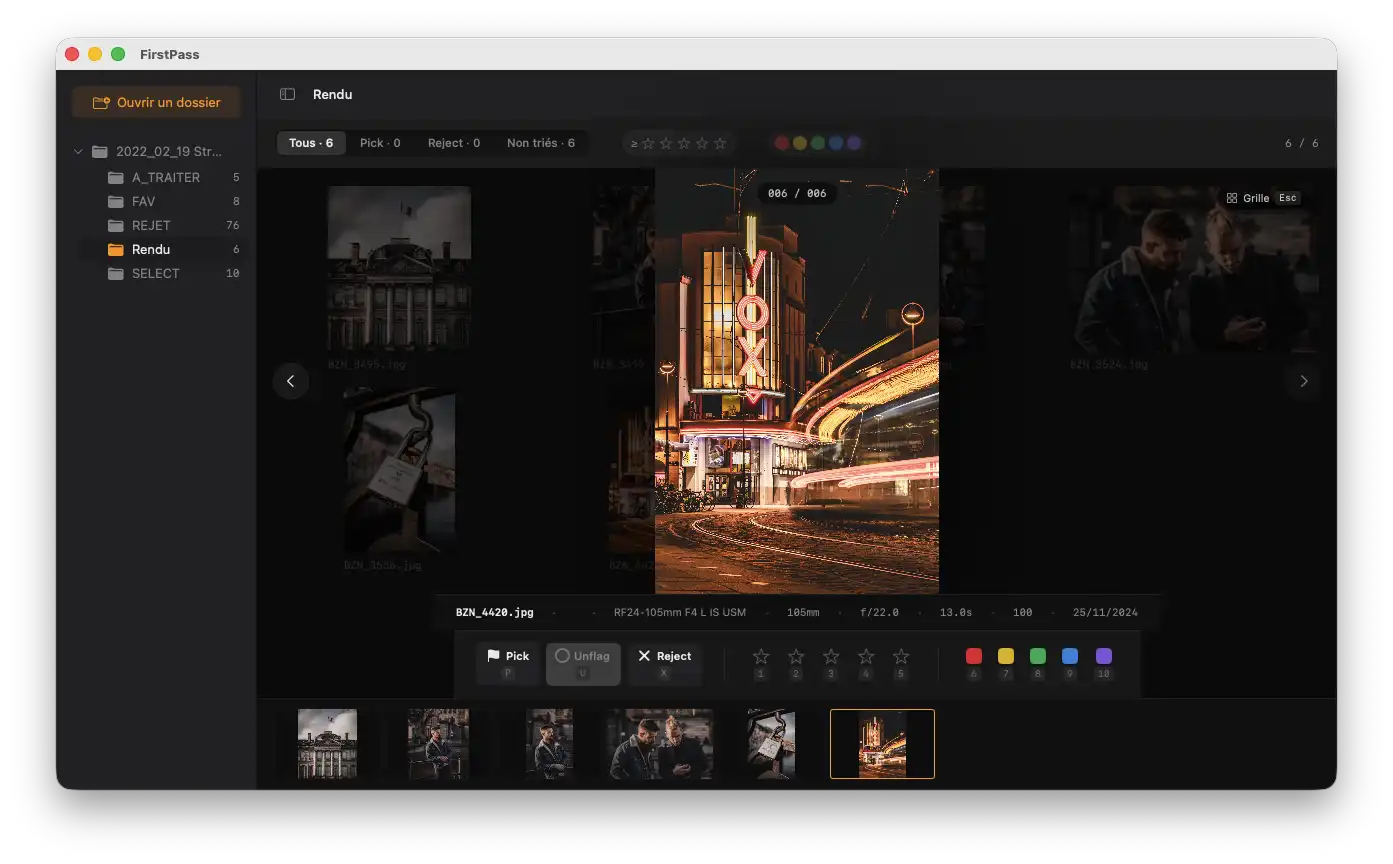This screenshot has height=864, width=1393.
Task: Return to grid view with Grille button
Action: coord(1263,198)
